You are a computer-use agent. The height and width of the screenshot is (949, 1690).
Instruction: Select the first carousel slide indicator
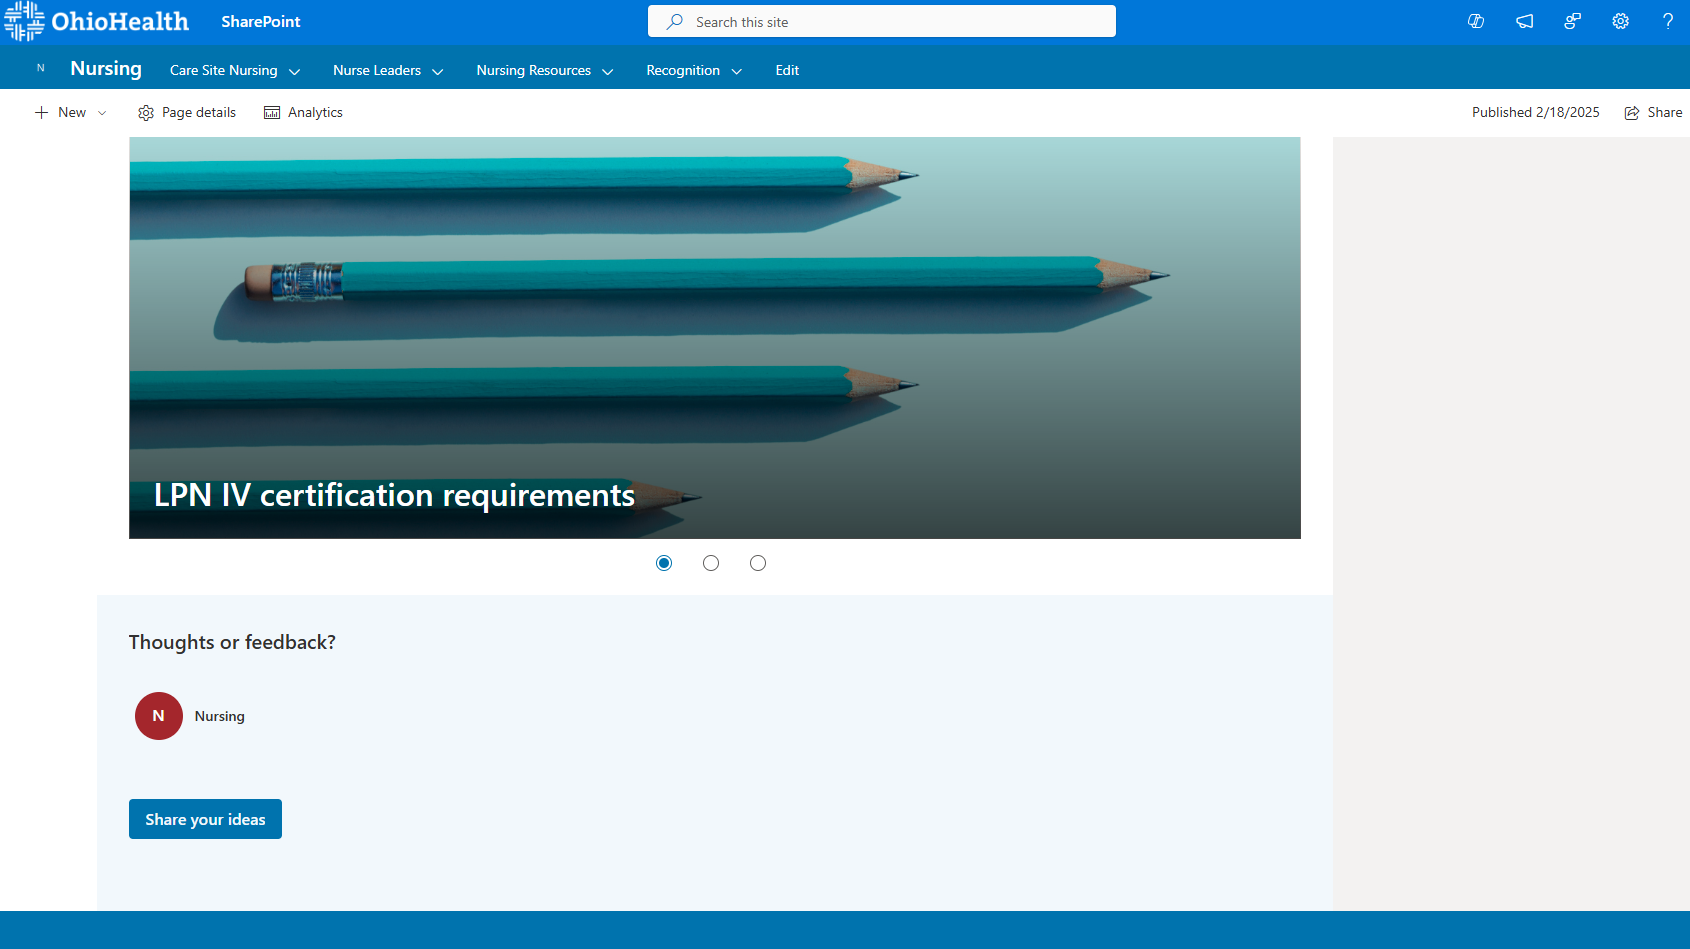click(x=664, y=563)
